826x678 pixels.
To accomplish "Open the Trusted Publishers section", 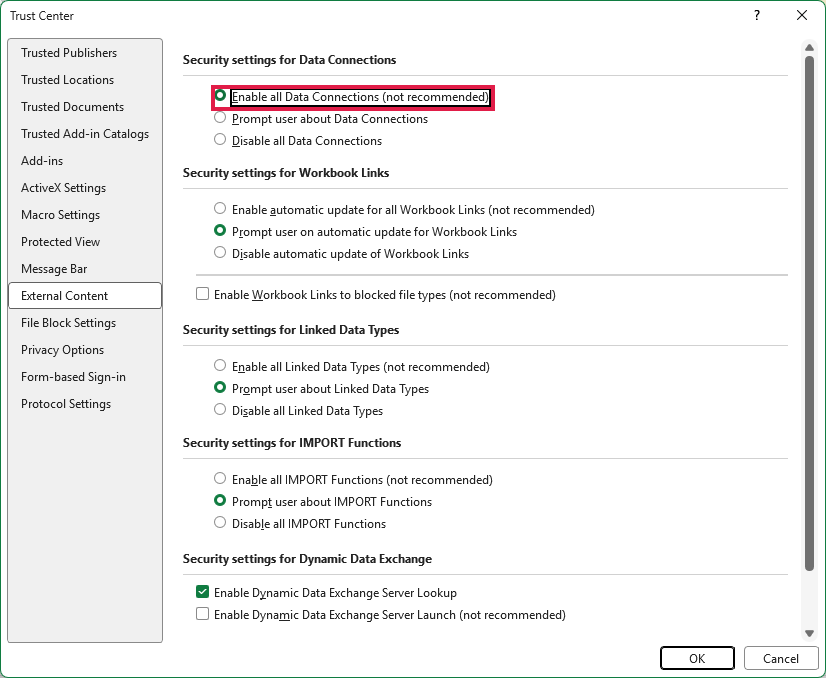I will pos(85,53).
